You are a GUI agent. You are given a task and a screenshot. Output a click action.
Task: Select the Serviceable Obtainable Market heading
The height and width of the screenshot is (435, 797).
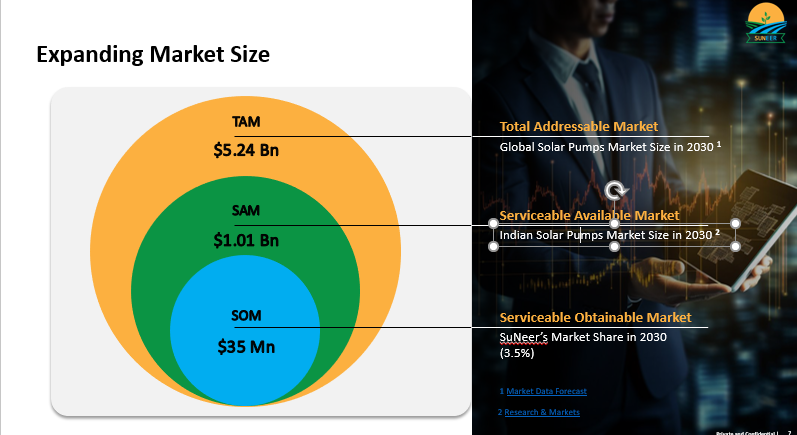(x=595, y=318)
